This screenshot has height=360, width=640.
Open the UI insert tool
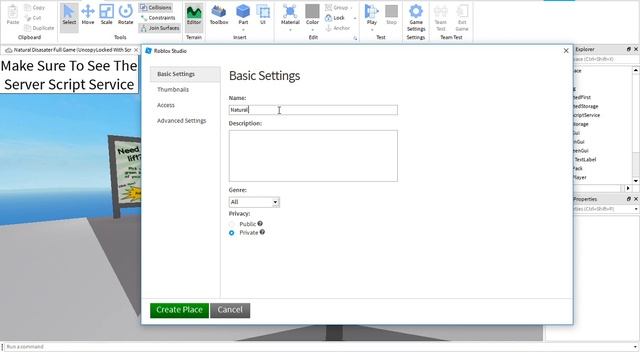(263, 15)
